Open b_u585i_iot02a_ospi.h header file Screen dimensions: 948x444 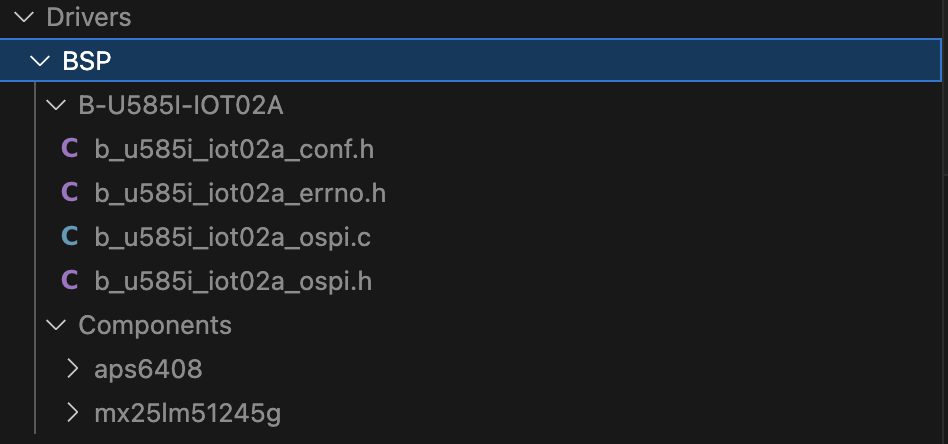coord(232,281)
